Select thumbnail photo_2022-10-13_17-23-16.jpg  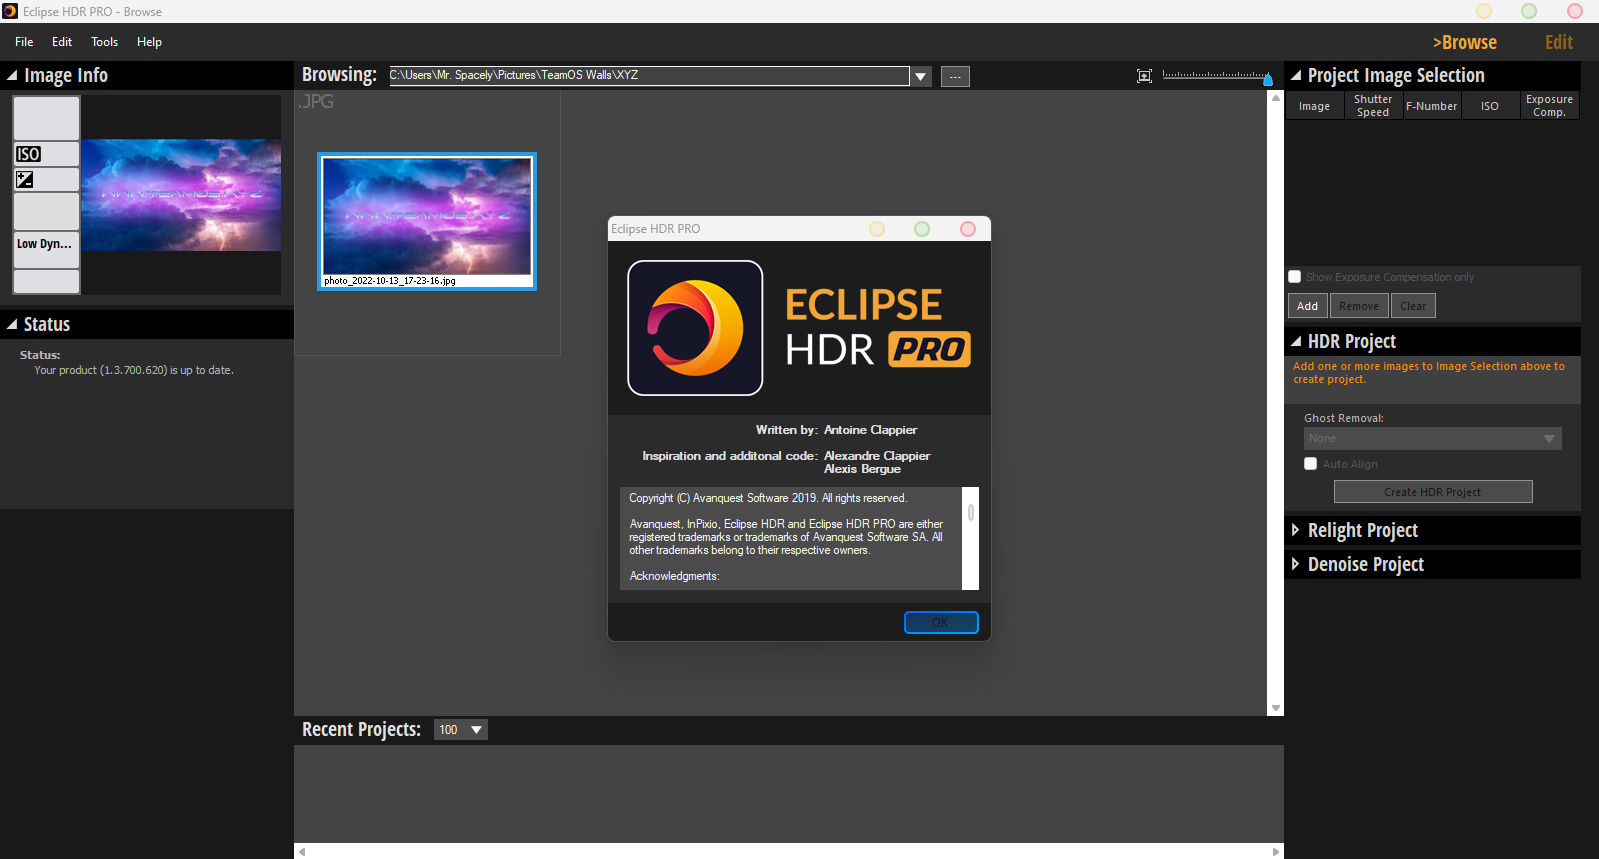pos(427,221)
